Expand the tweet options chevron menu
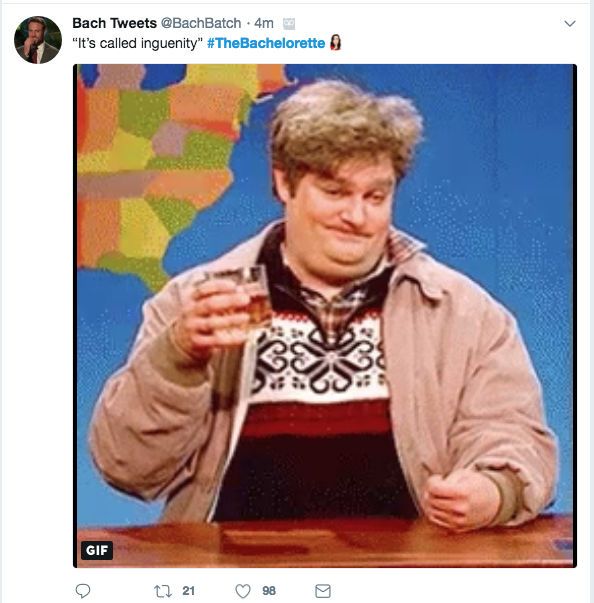The width and height of the screenshot is (594, 603). click(570, 24)
